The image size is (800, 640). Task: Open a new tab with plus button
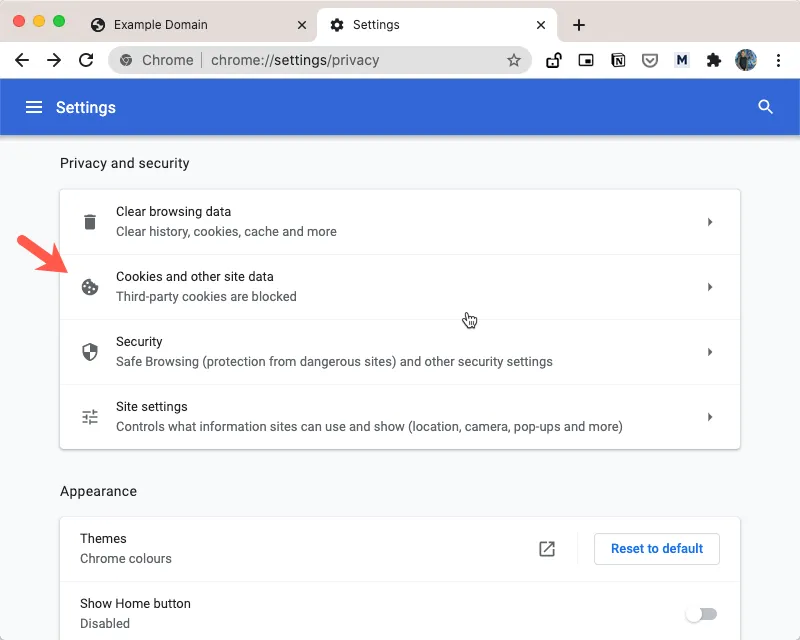[579, 25]
